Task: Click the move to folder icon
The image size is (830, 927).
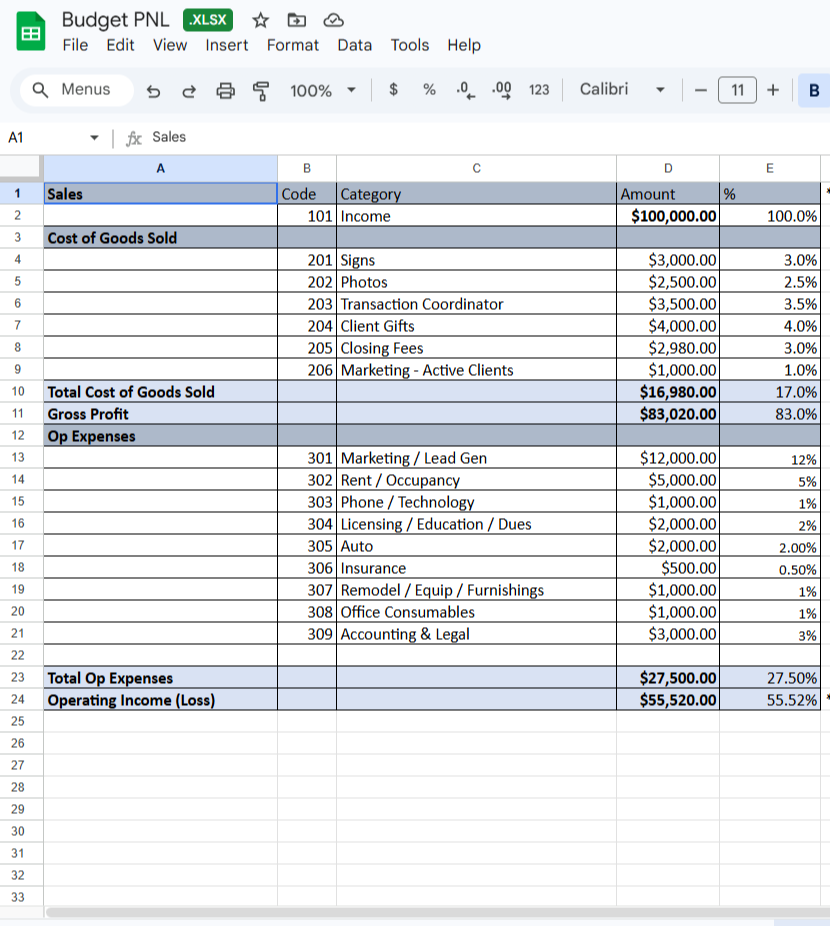Action: (x=296, y=21)
